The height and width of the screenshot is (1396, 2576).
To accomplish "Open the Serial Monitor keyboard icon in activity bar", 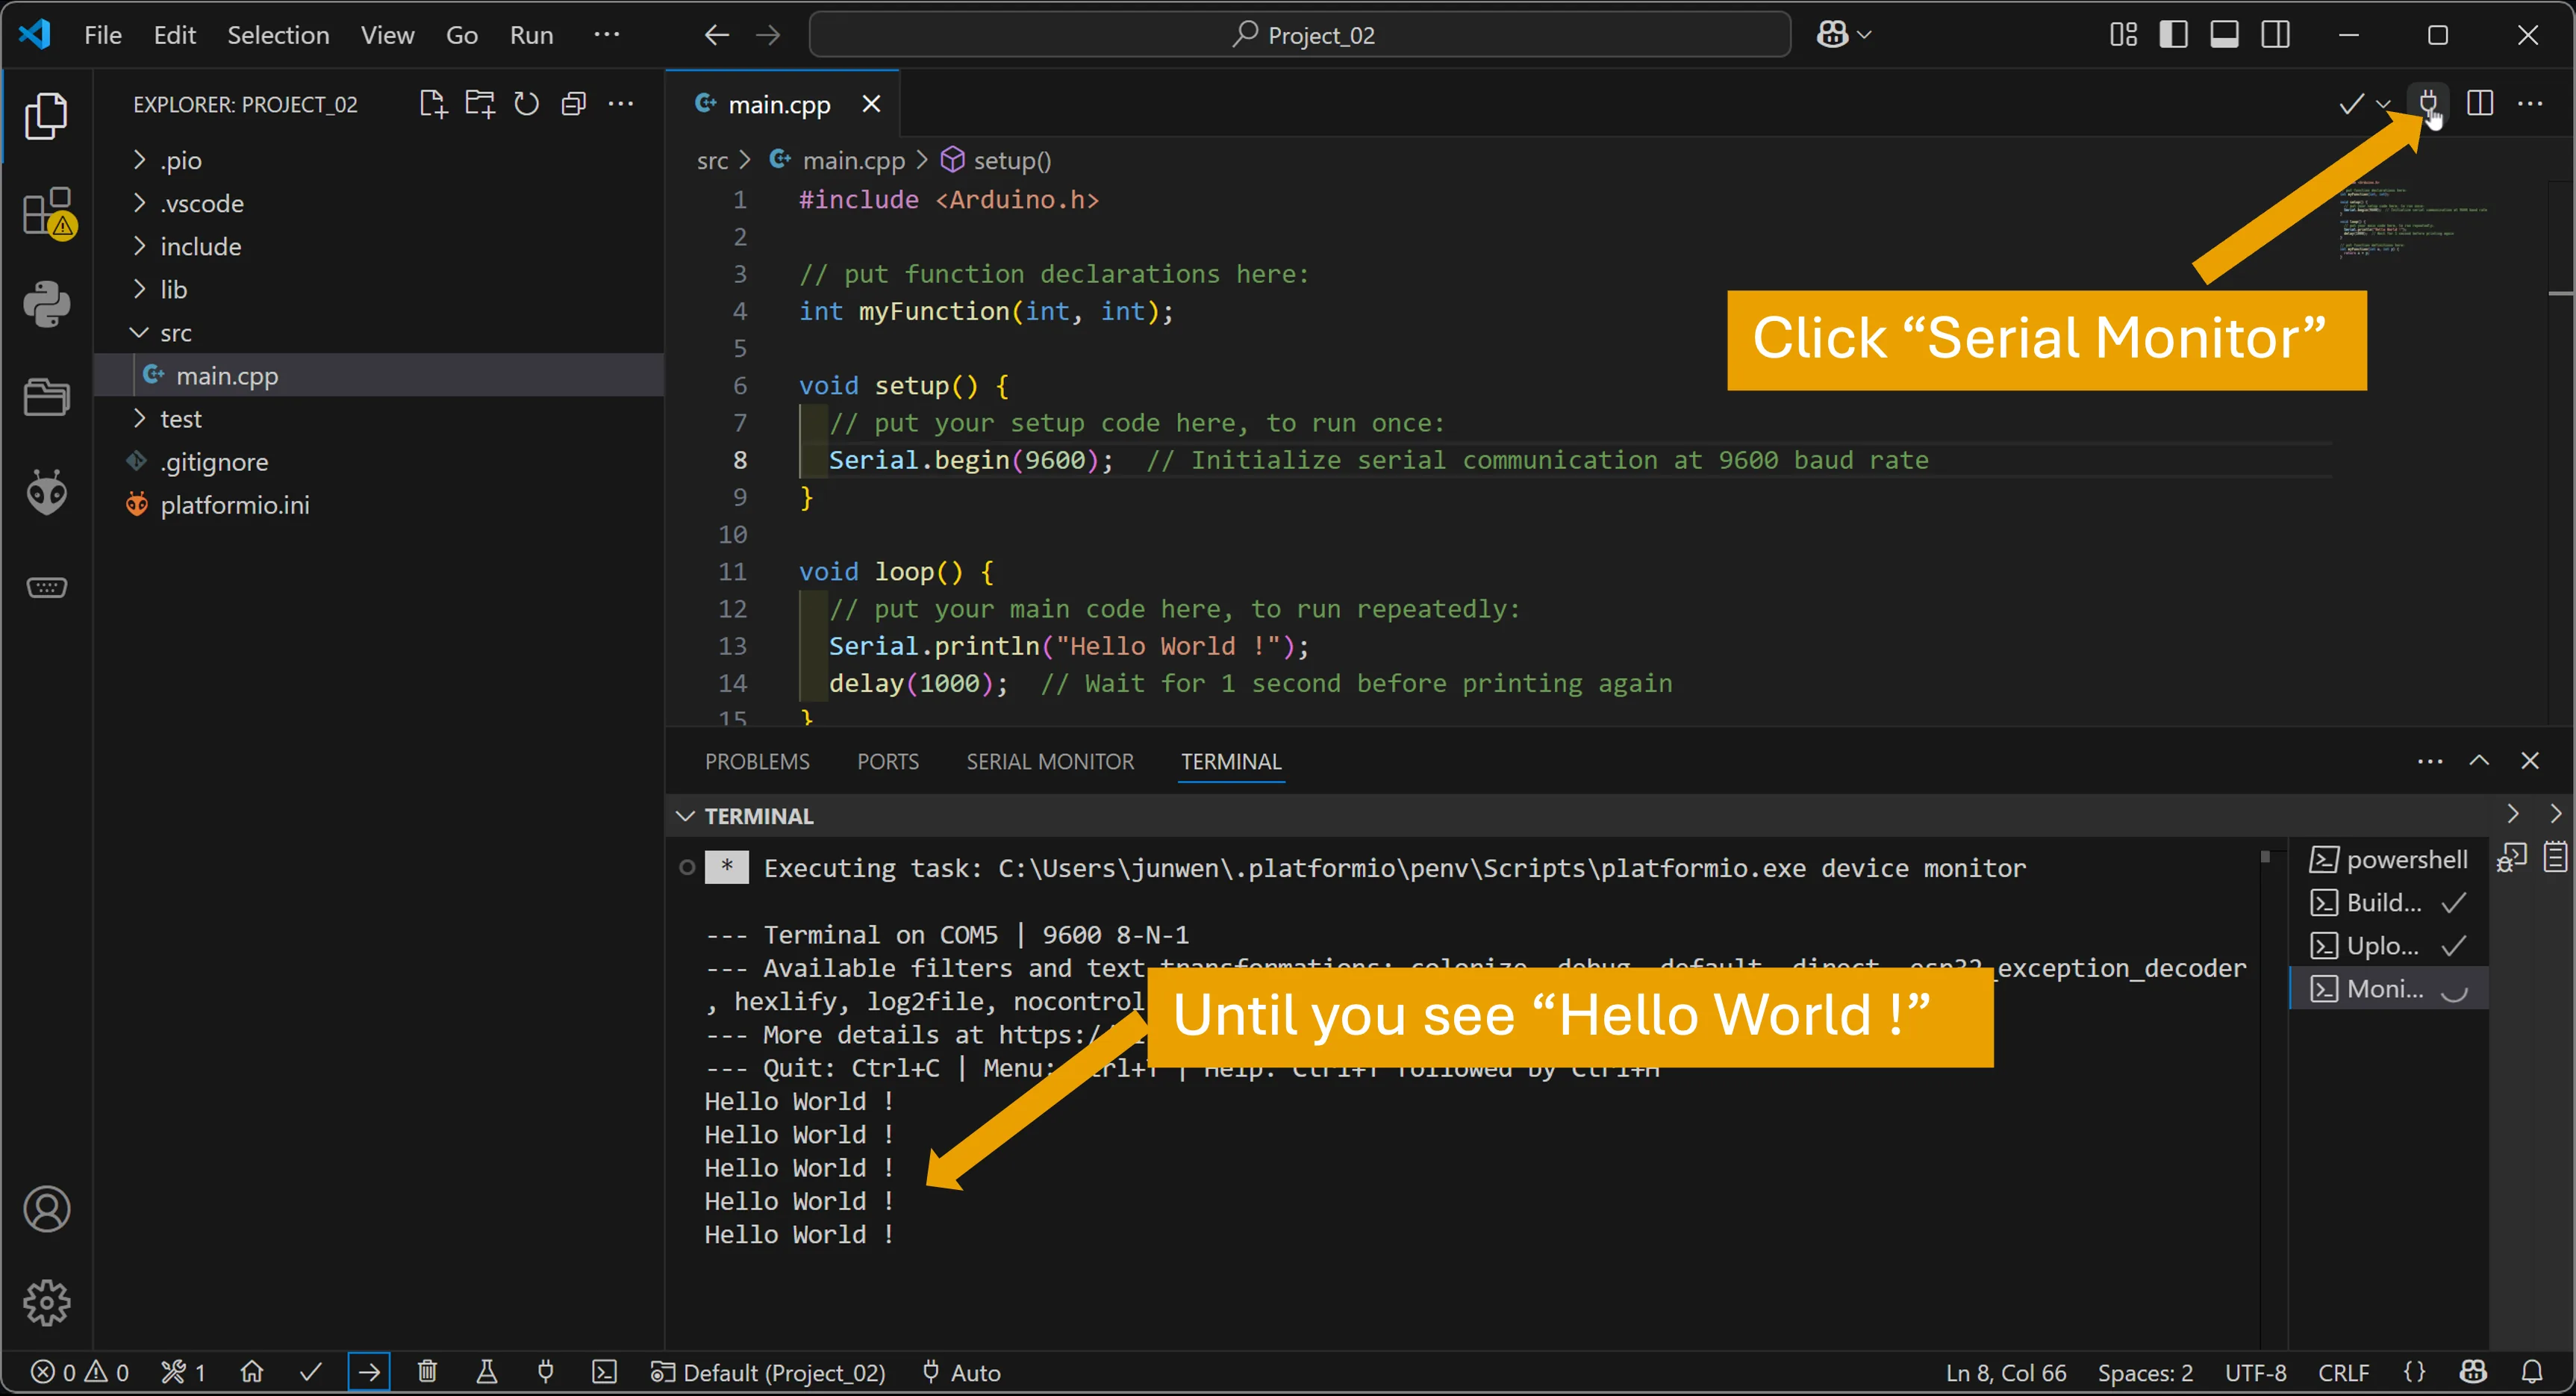I will coord(46,587).
